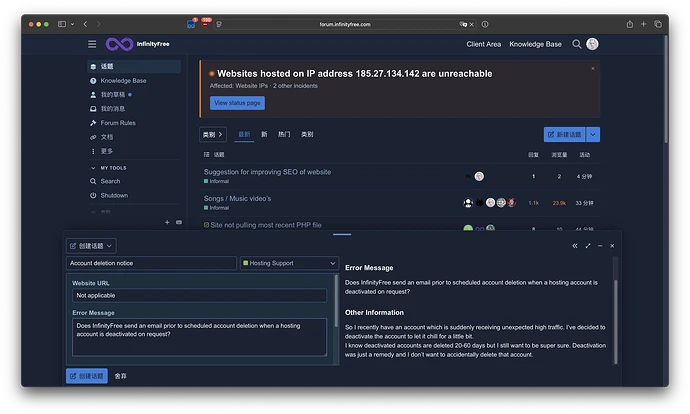Show Safari tab overview
The height and width of the screenshot is (414, 690).
(658, 24)
